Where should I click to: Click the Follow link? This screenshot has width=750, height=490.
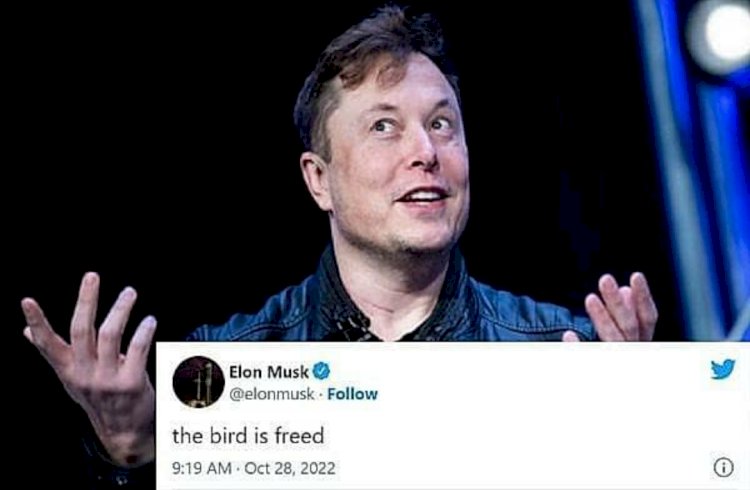(x=353, y=394)
